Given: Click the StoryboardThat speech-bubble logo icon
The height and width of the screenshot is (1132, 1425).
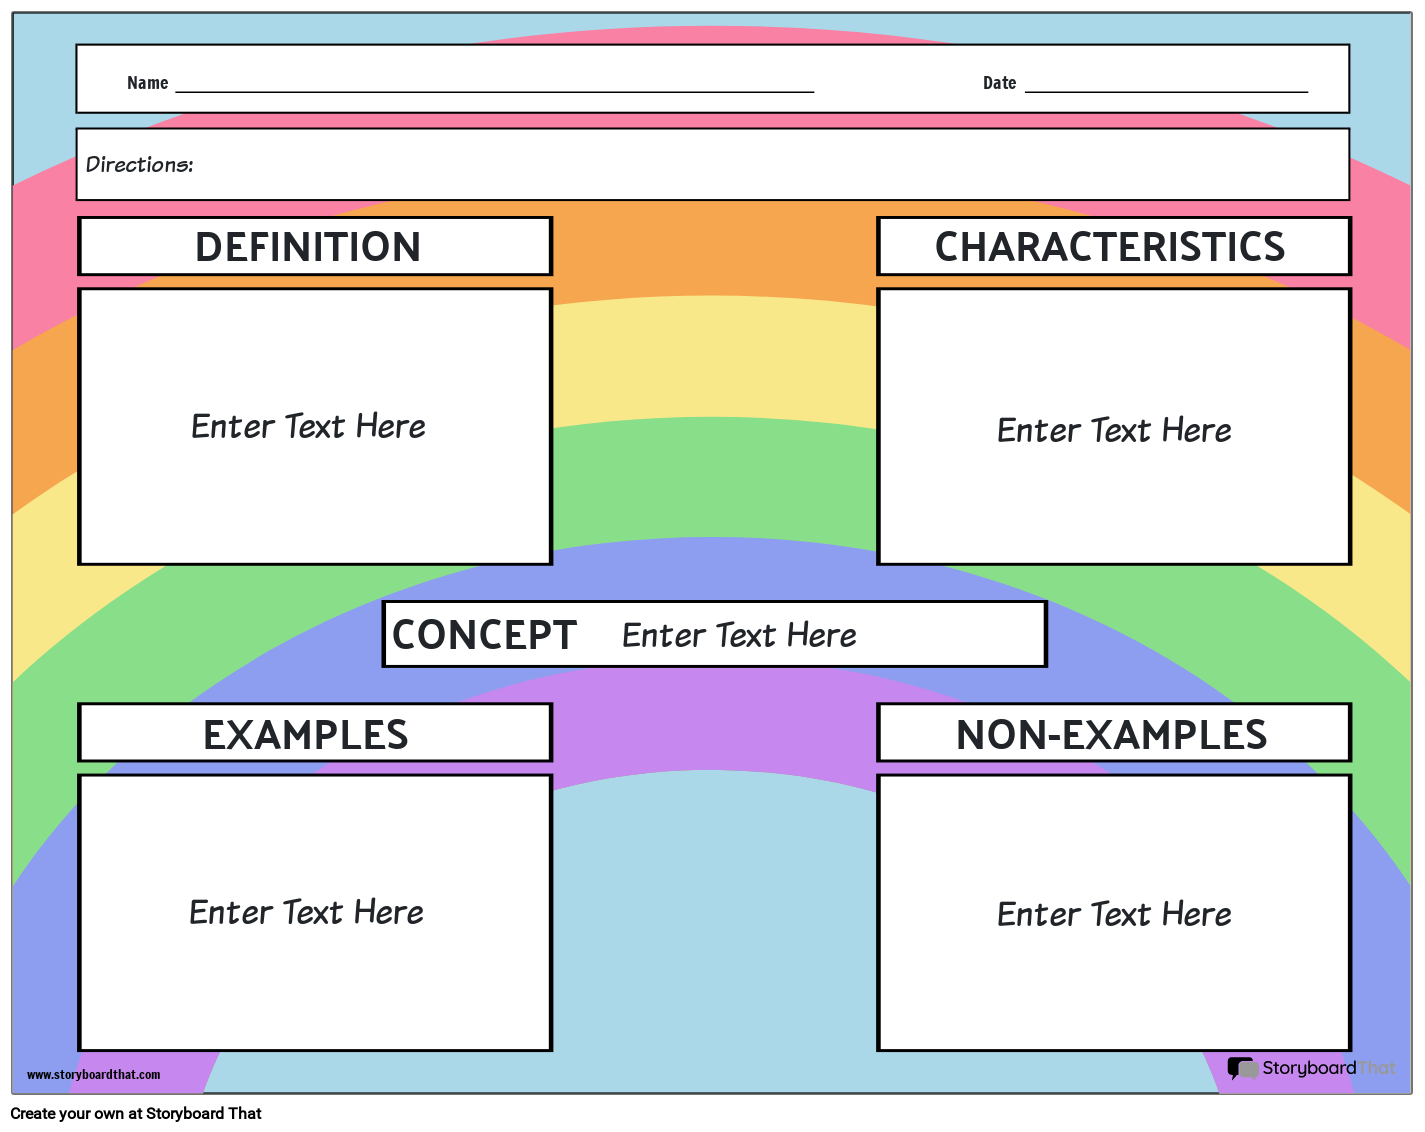Looking at the screenshot, I should (1243, 1069).
